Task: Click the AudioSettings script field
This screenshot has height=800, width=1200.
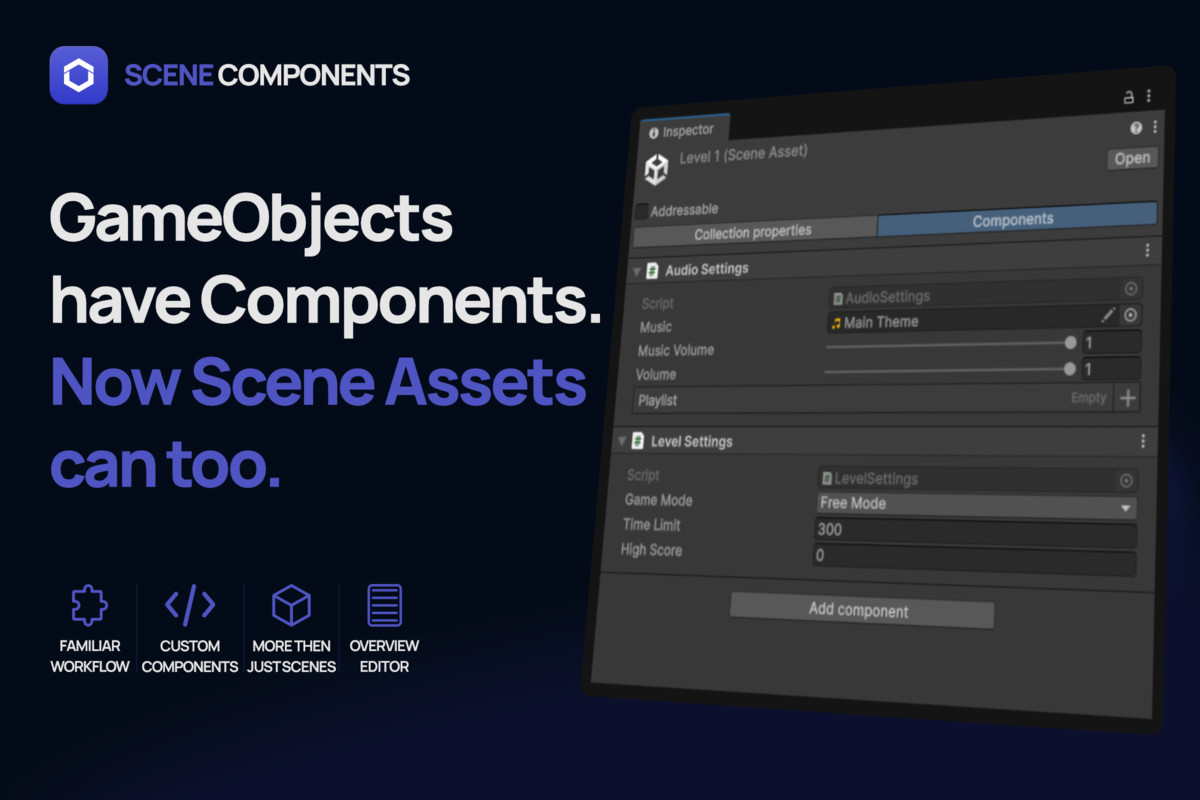Action: coord(985,293)
